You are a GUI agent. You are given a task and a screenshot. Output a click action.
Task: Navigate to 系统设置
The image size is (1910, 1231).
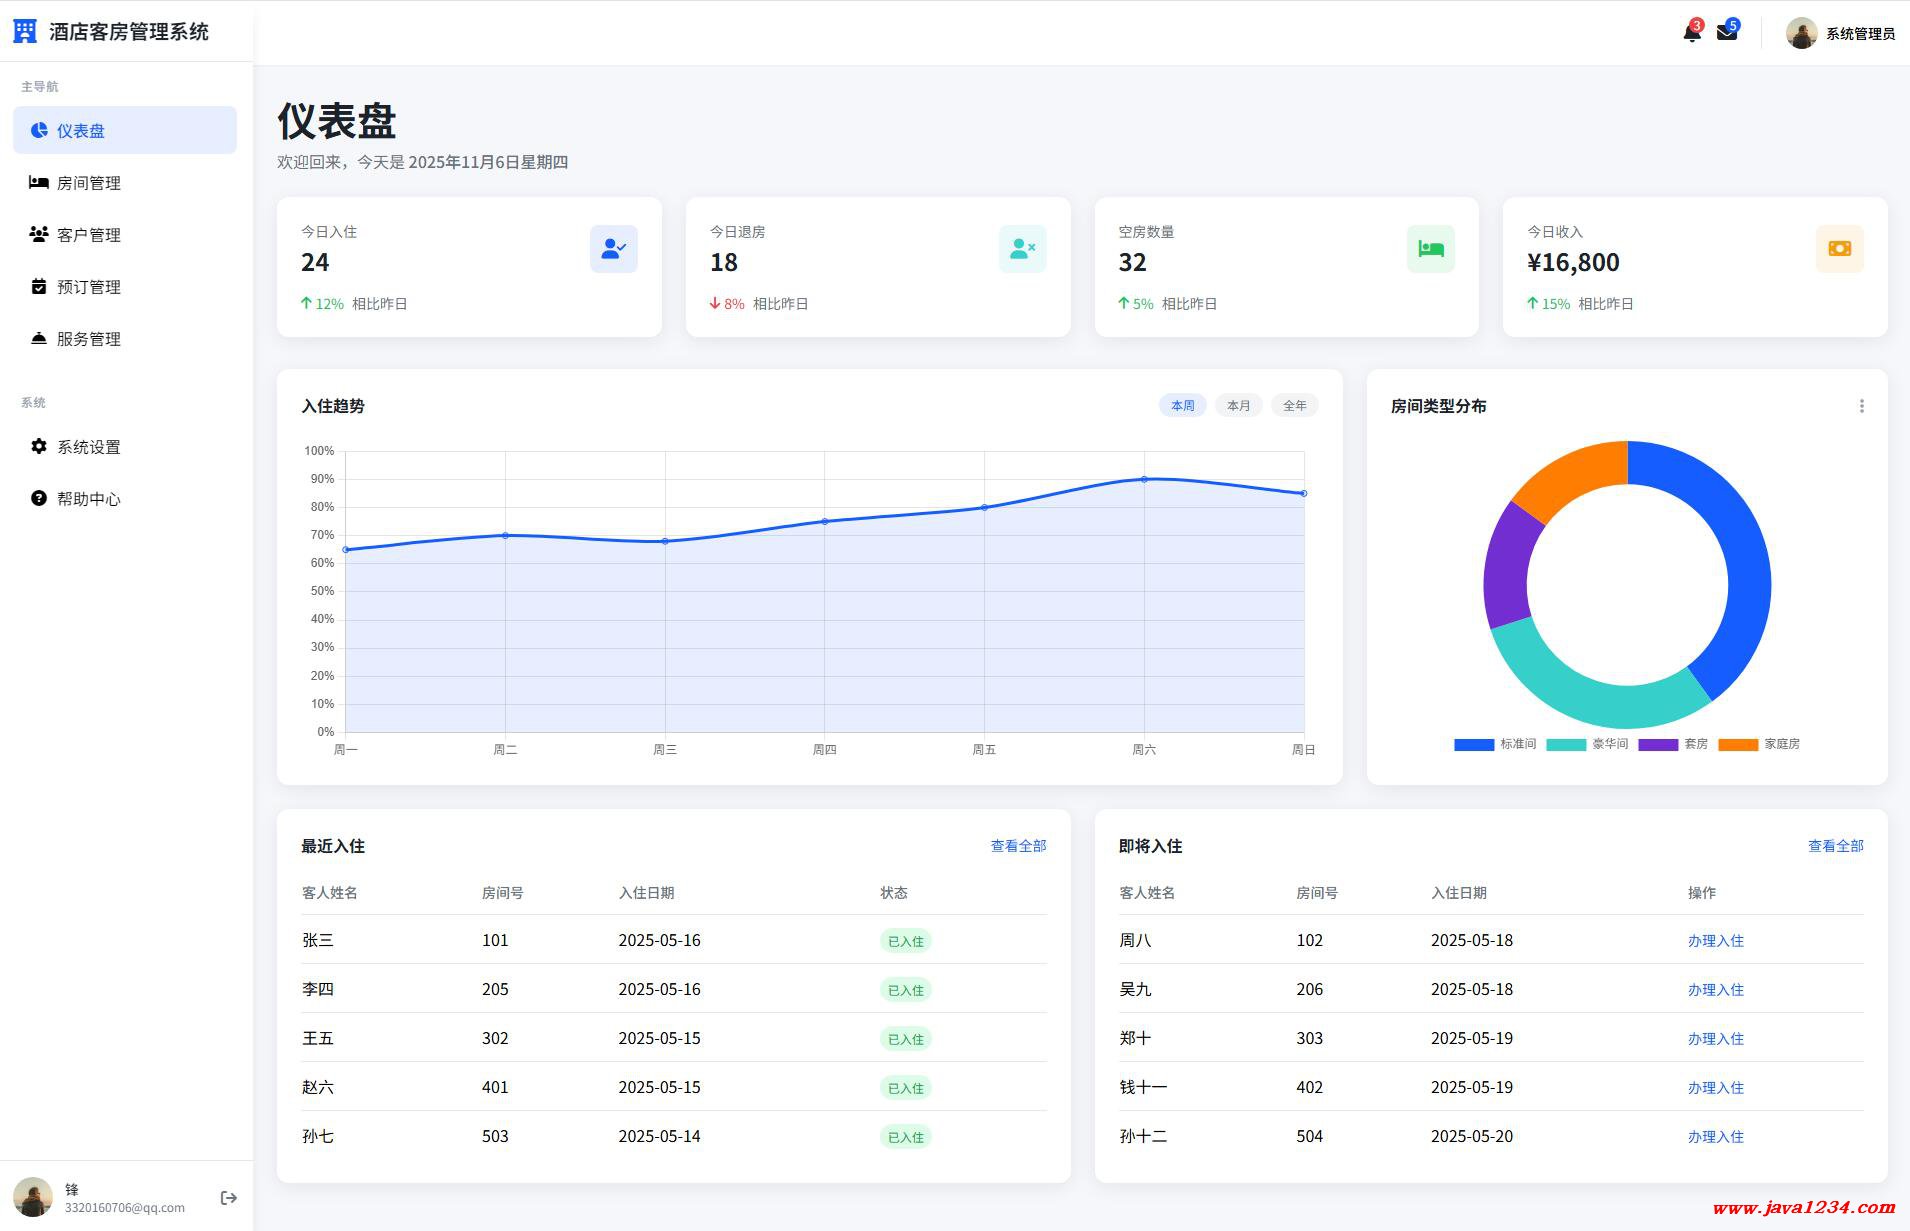tap(89, 447)
